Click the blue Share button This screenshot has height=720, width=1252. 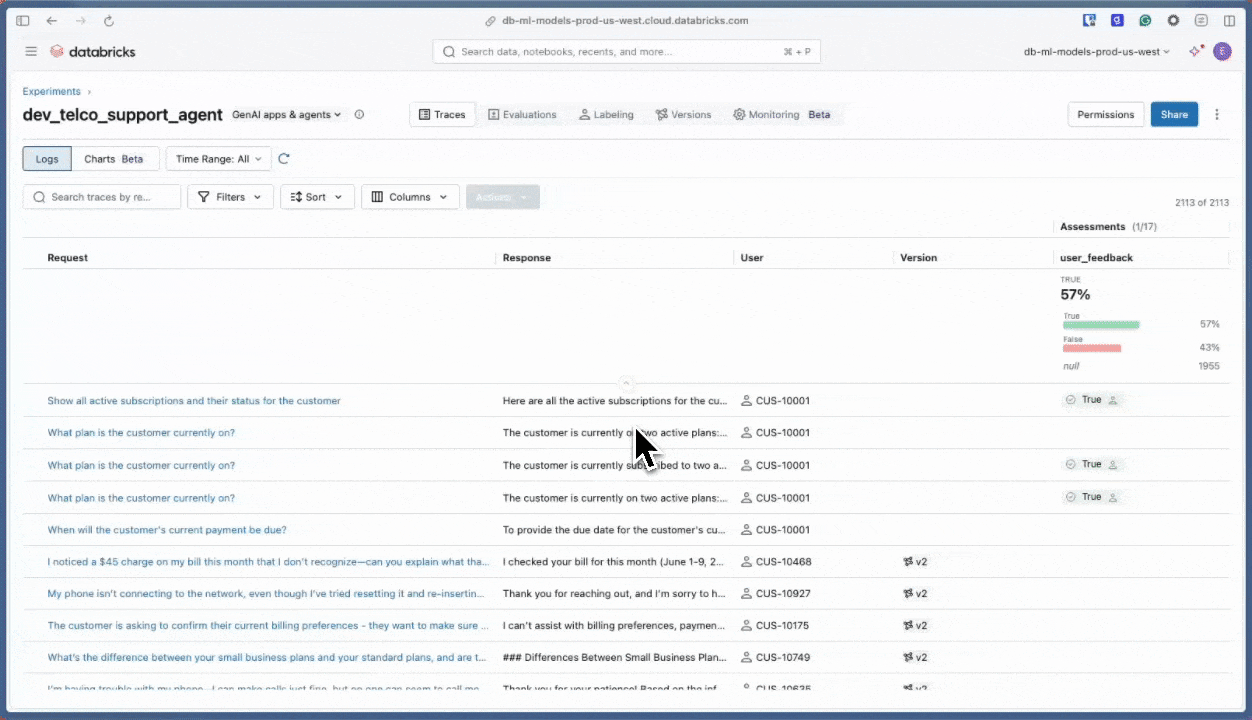[x=1174, y=115]
